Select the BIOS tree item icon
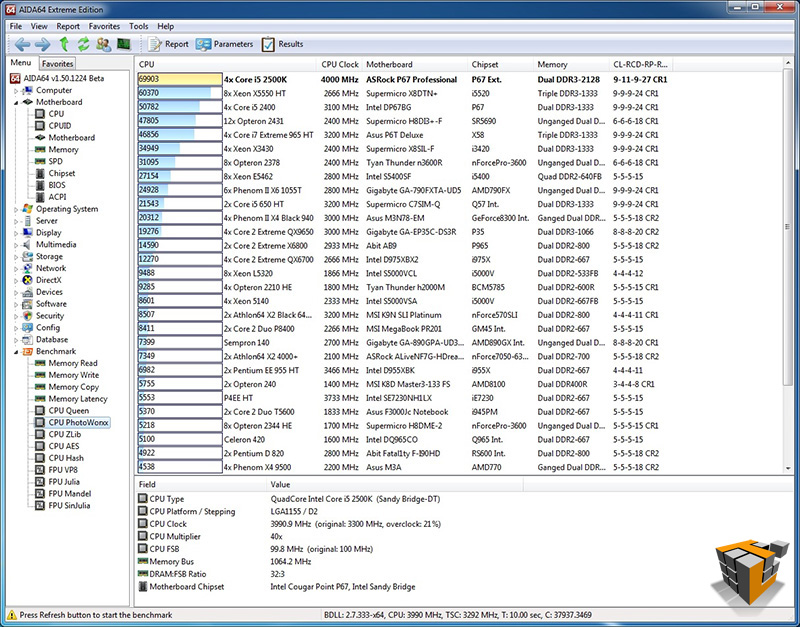The image size is (800, 627). click(x=40, y=185)
